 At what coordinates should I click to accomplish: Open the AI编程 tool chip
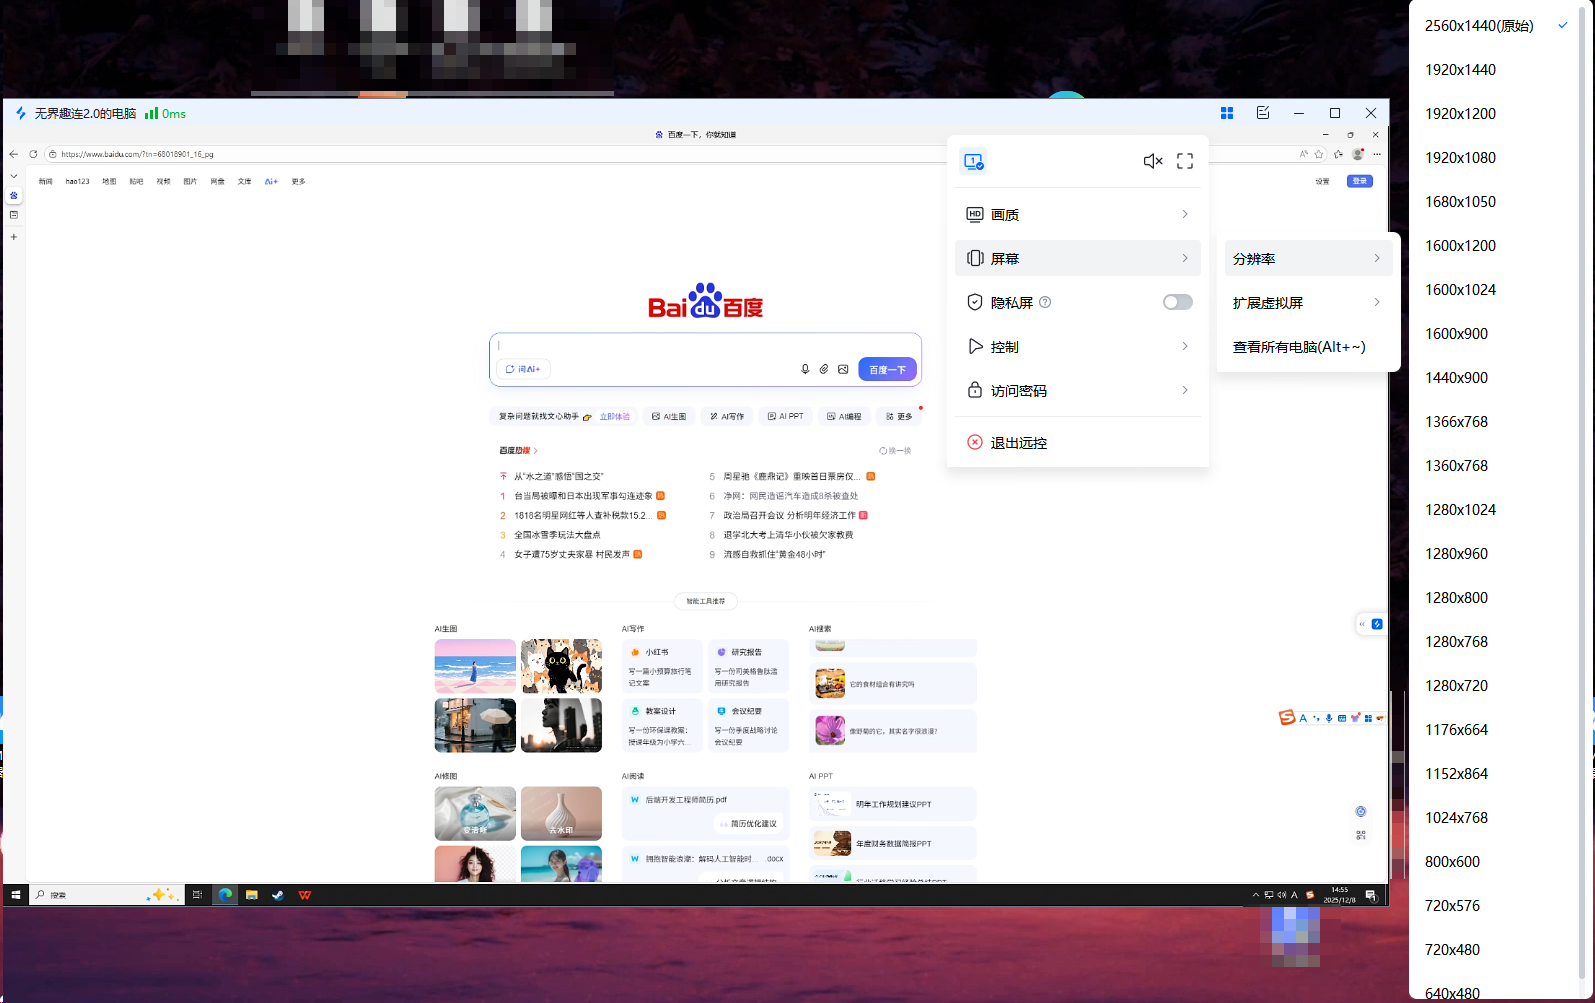(x=844, y=416)
